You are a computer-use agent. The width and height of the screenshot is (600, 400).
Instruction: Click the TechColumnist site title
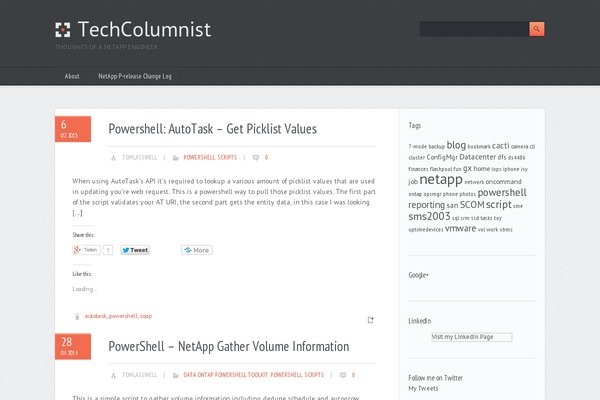coord(144,29)
